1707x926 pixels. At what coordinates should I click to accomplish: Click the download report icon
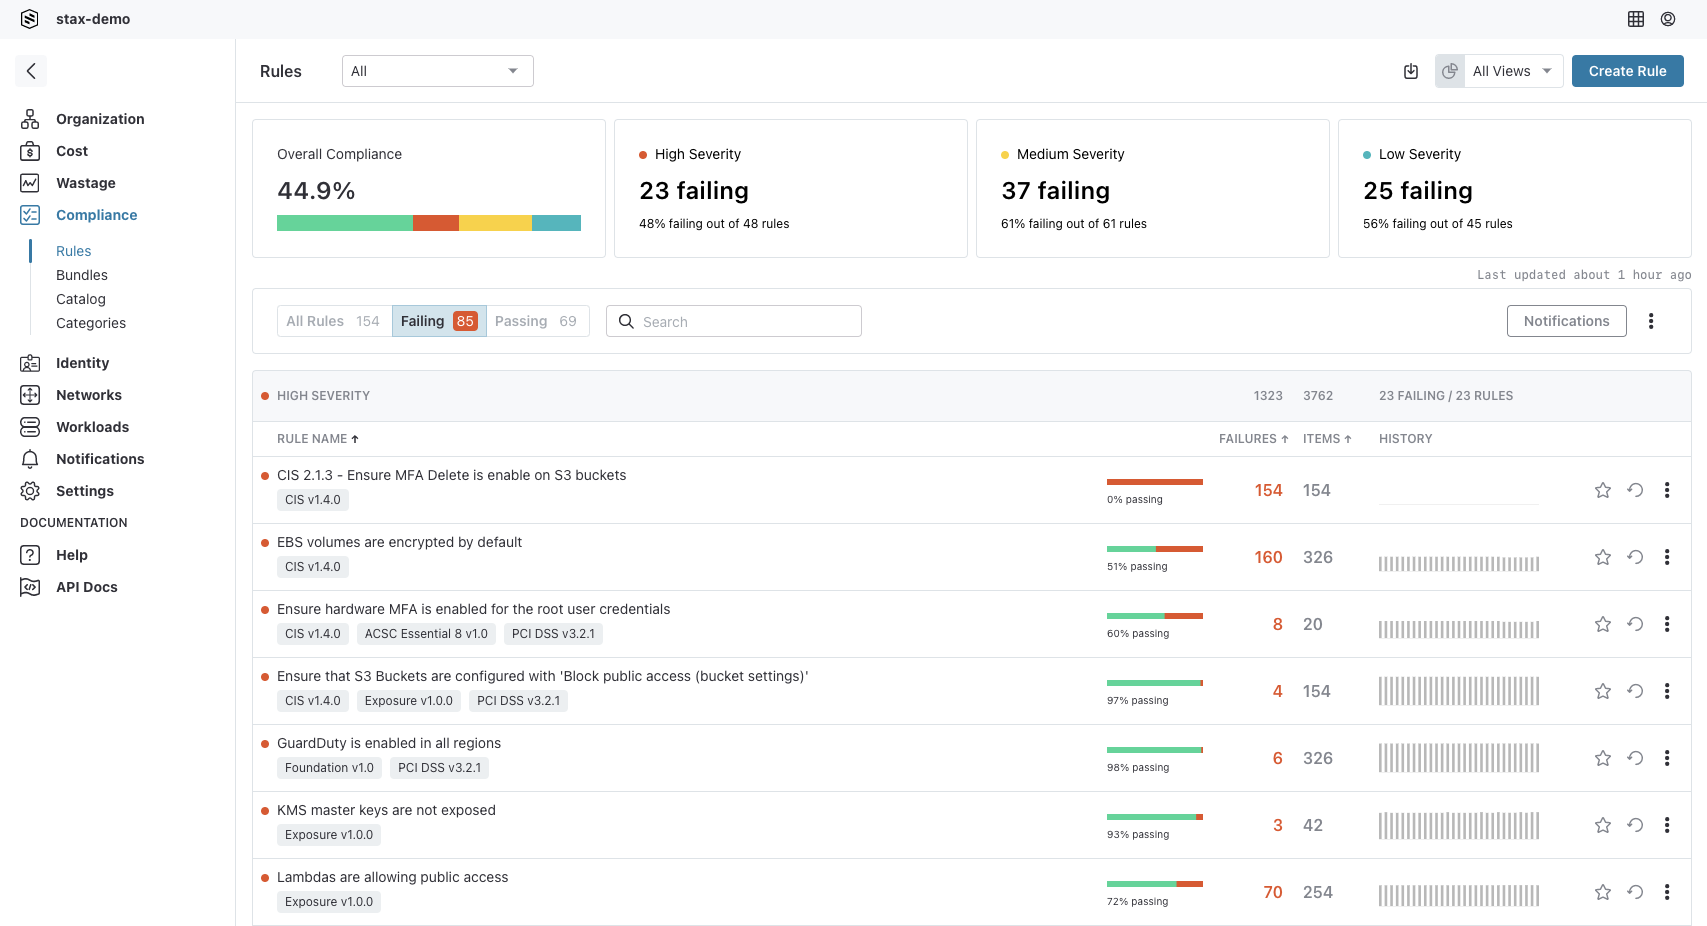1411,71
